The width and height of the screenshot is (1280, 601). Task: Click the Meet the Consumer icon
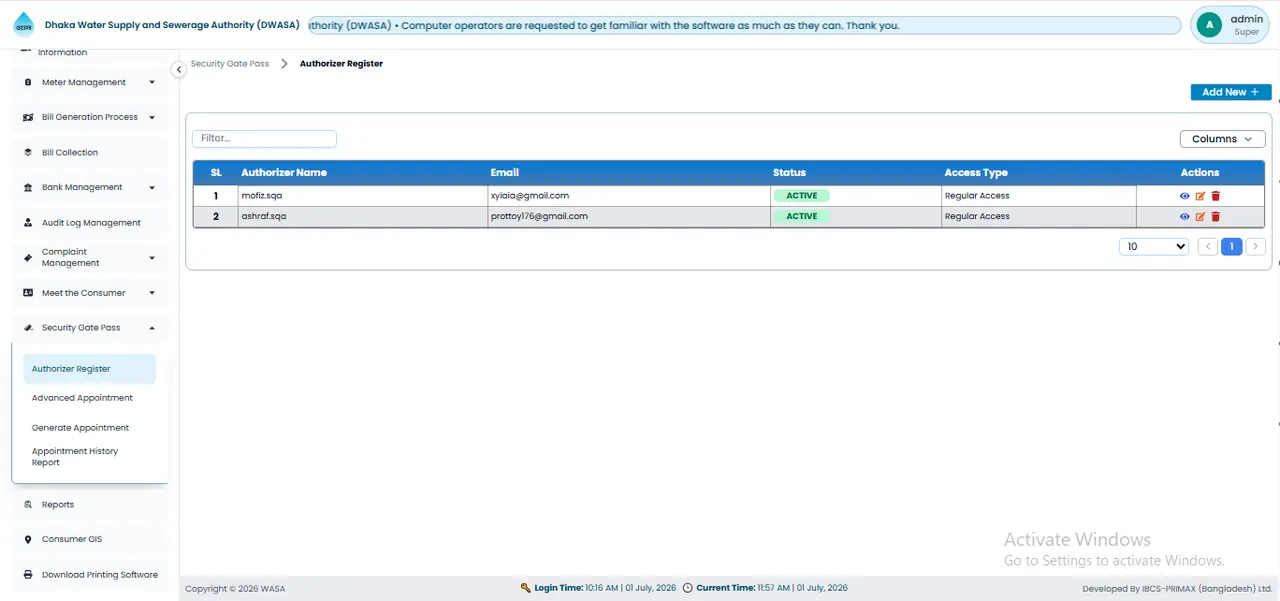tap(28, 293)
